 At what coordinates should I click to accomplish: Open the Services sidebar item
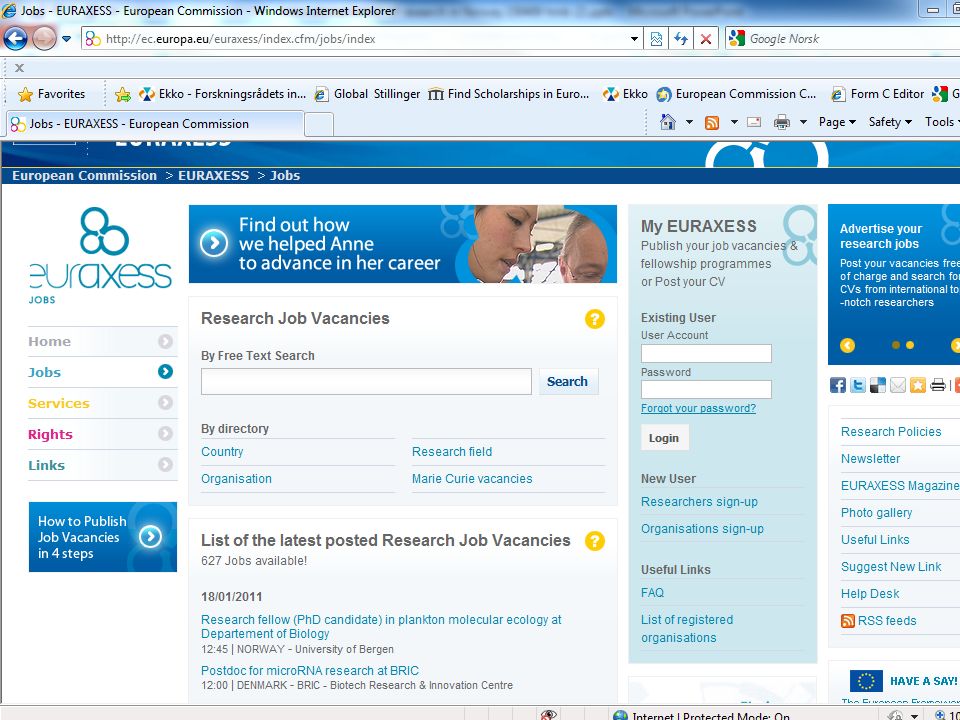pos(102,403)
